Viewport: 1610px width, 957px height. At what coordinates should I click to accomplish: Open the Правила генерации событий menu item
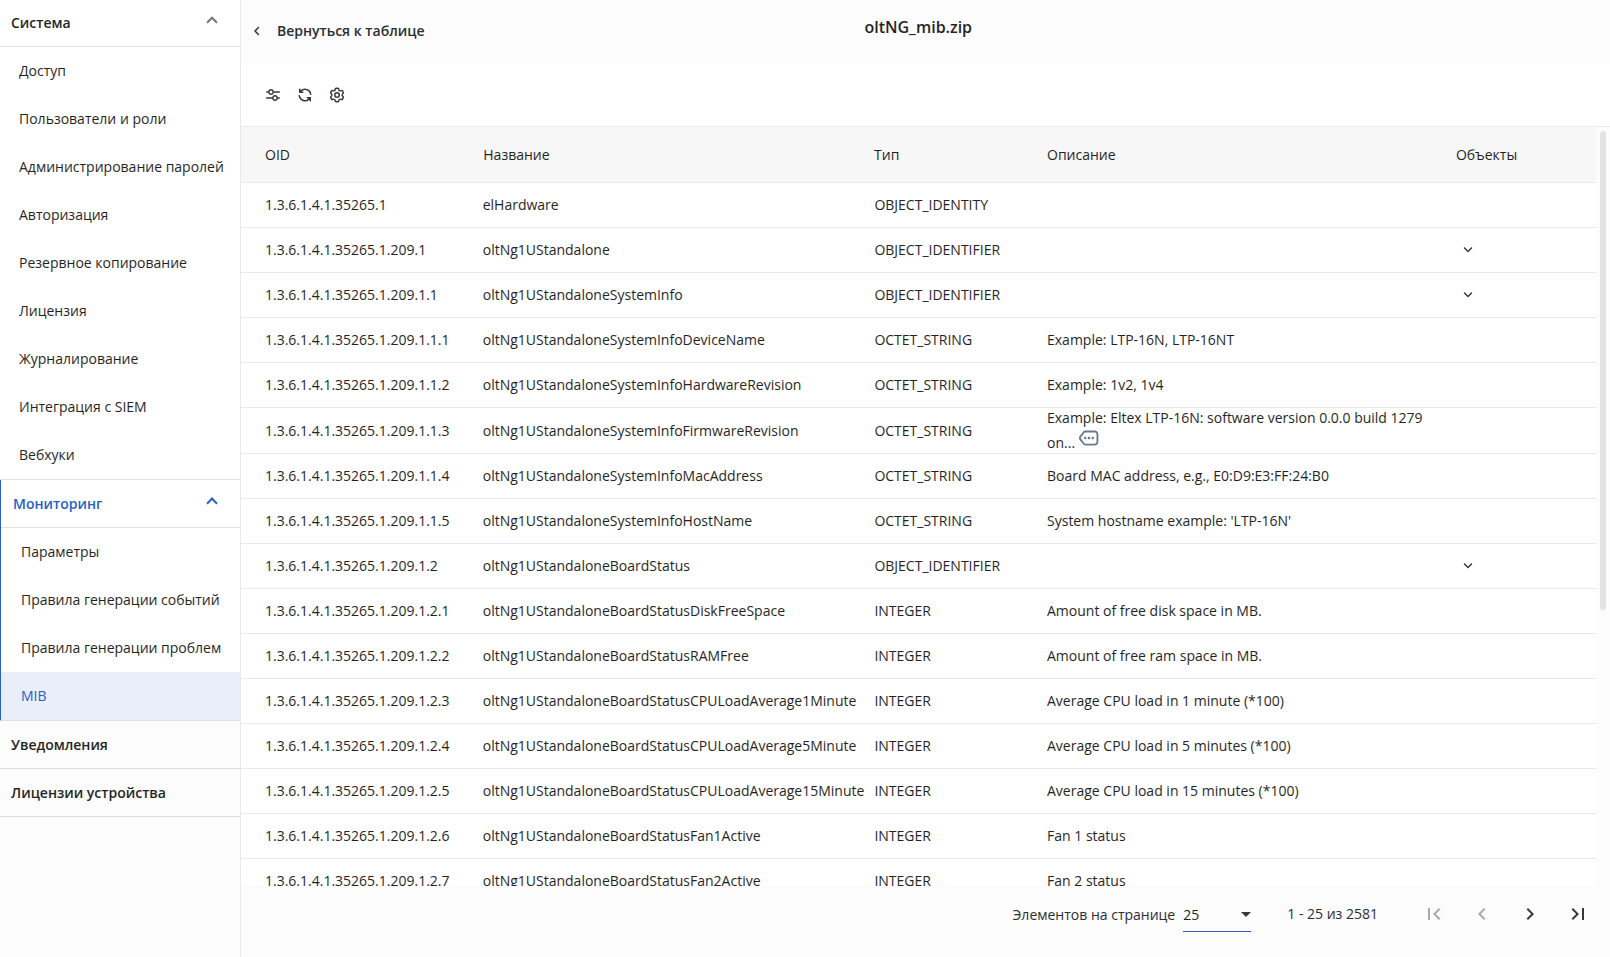click(120, 600)
